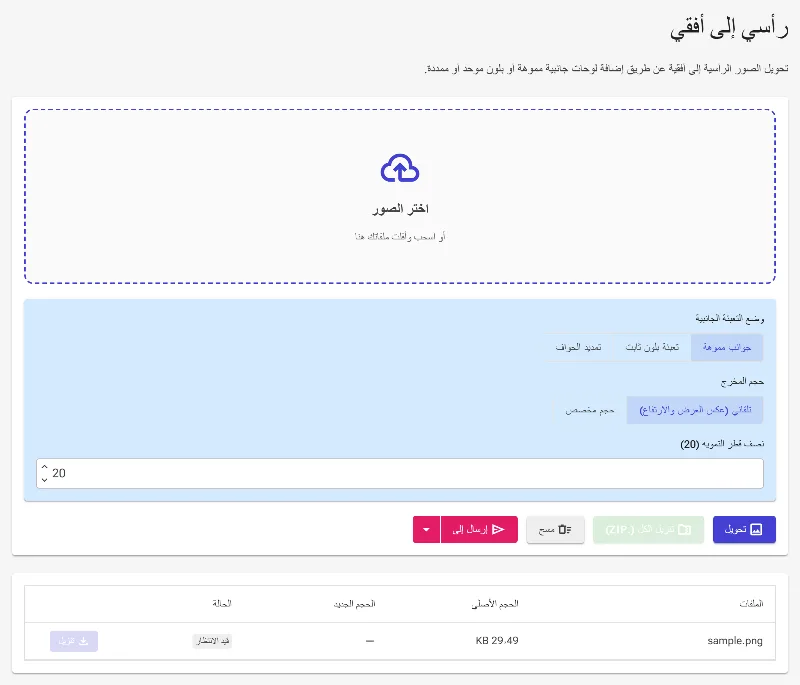The image size is (800, 685).
Task: Click the trash icon in clear button
Action: [564, 529]
